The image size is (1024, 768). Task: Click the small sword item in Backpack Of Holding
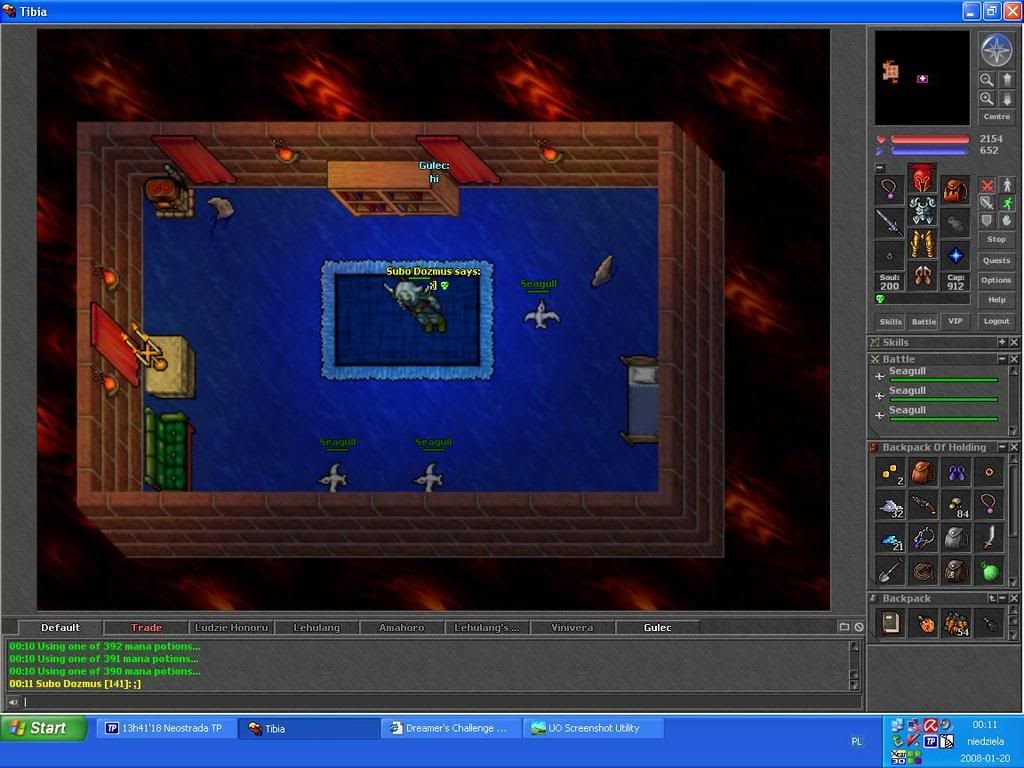click(989, 538)
